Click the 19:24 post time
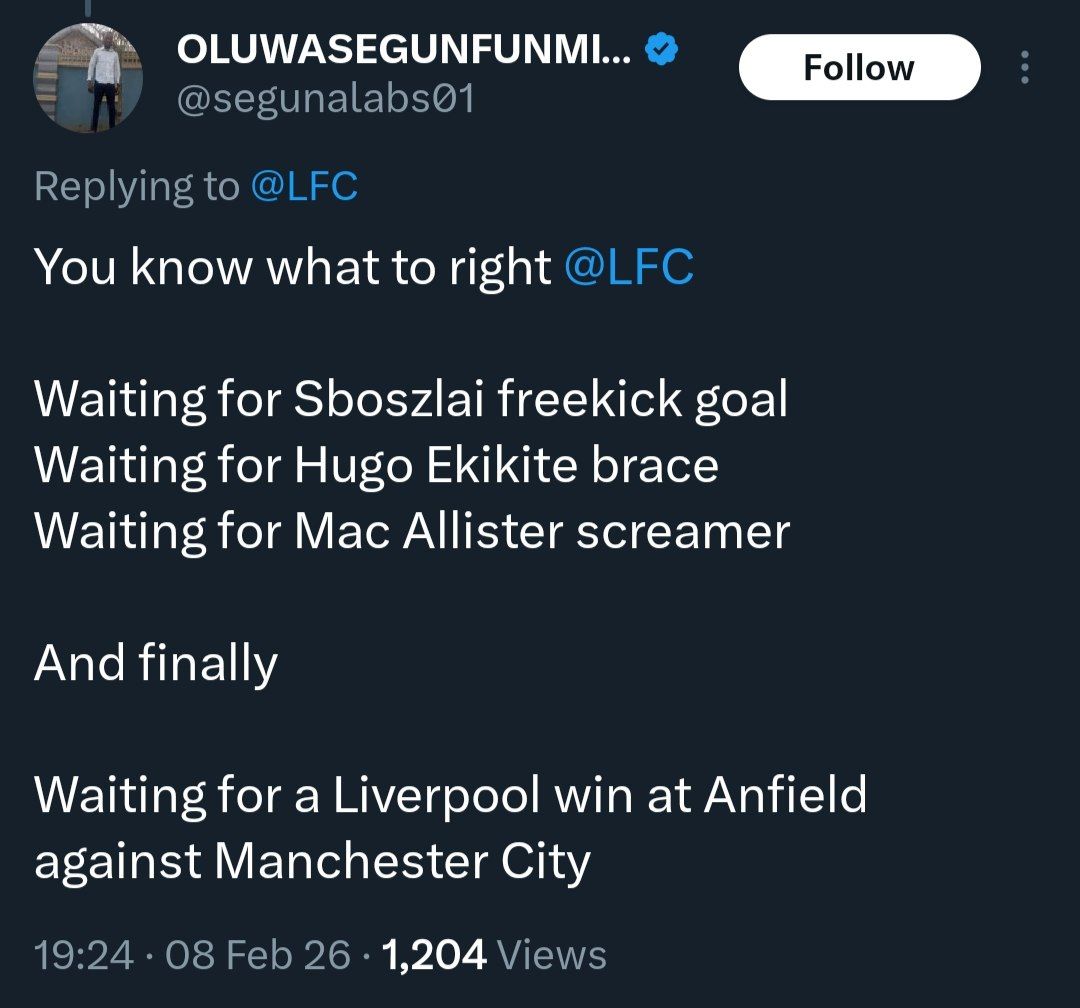 click(83, 955)
